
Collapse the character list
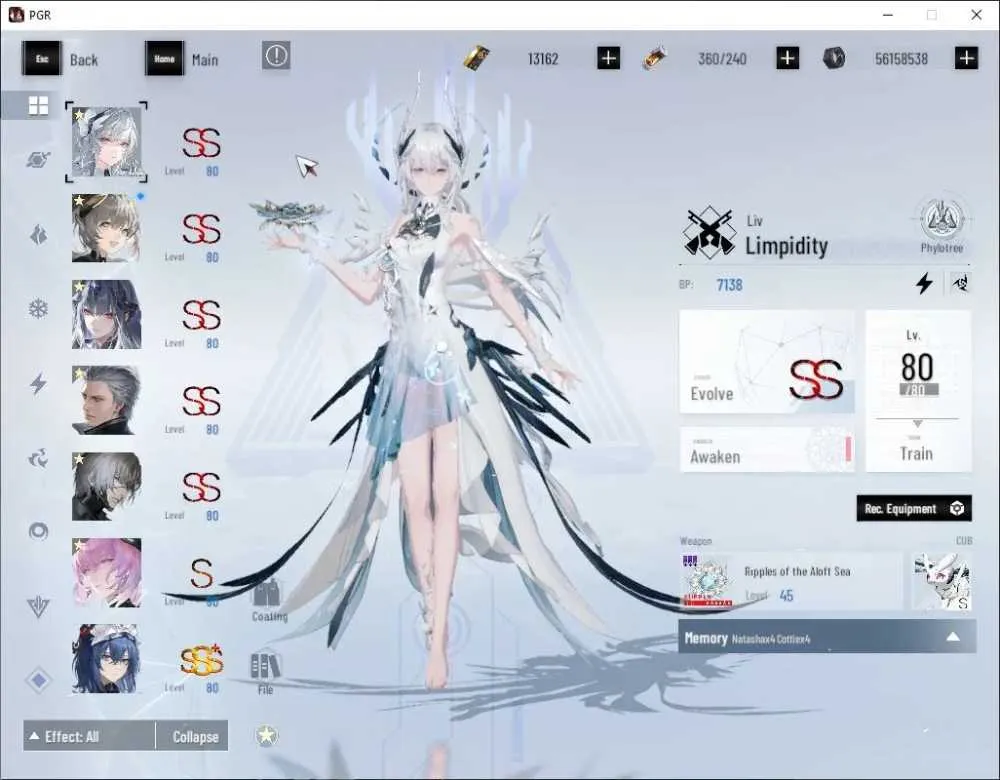(x=195, y=737)
